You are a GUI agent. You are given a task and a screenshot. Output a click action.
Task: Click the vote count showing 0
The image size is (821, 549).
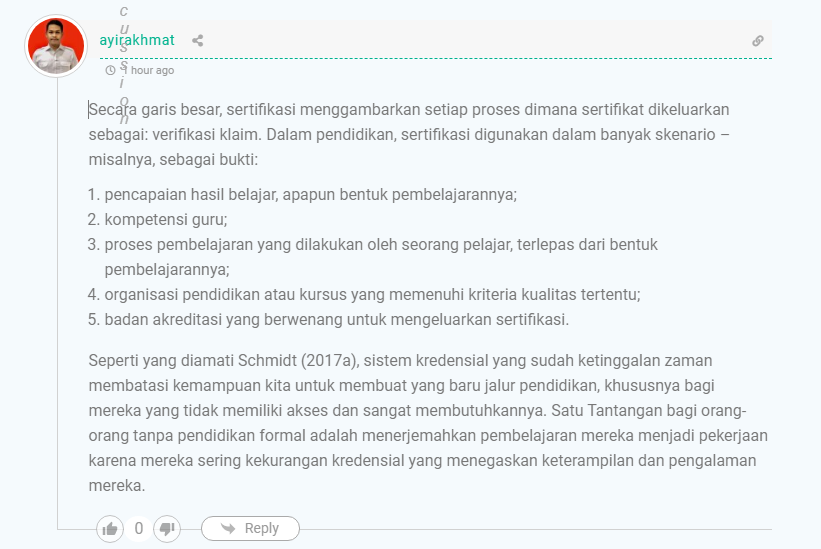(x=139, y=529)
